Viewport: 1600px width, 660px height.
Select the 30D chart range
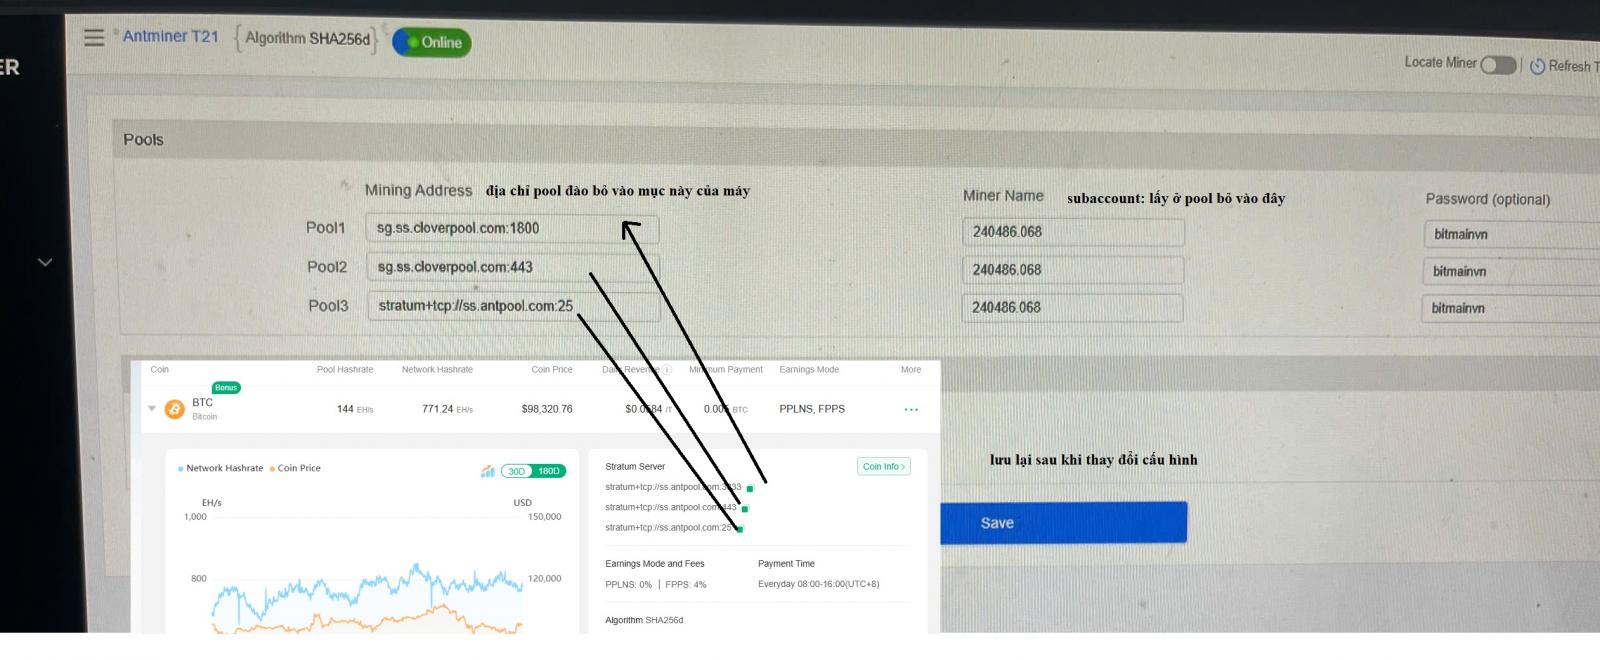516,471
